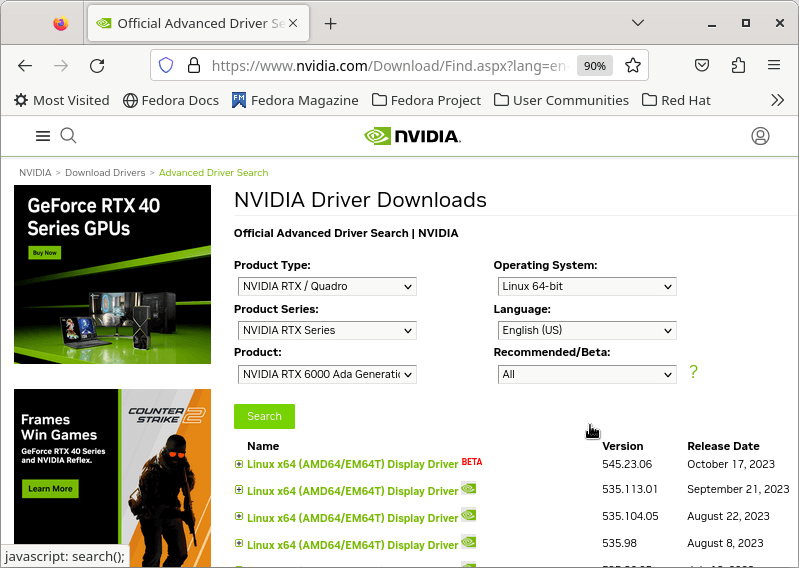Image resolution: width=799 pixels, height=568 pixels.
Task: Close the Official Advanced Driver Search tab
Action: 293,23
